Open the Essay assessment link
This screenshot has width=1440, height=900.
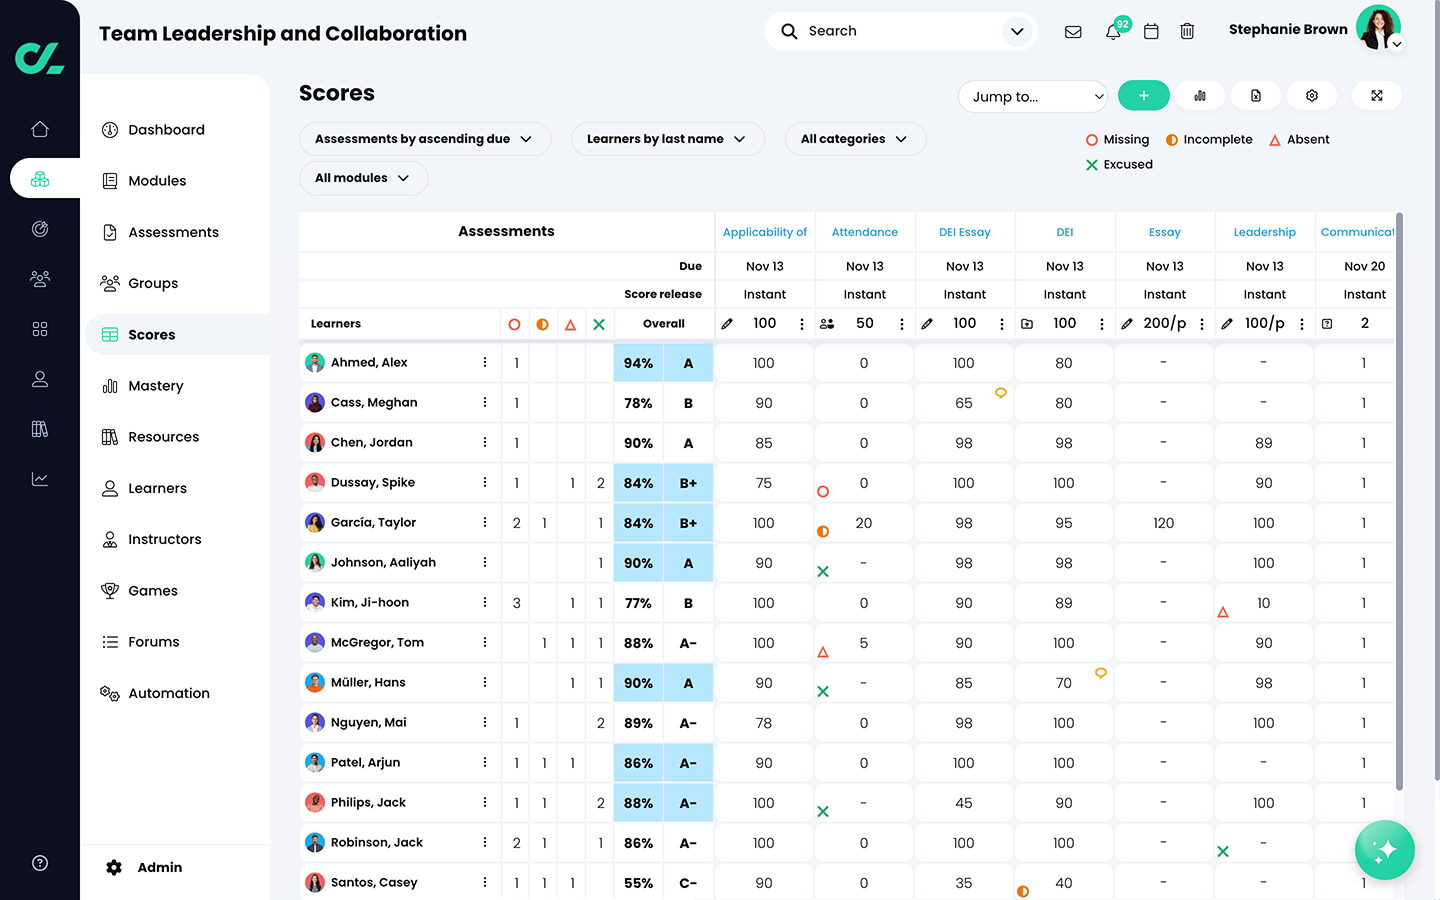pos(1165,232)
